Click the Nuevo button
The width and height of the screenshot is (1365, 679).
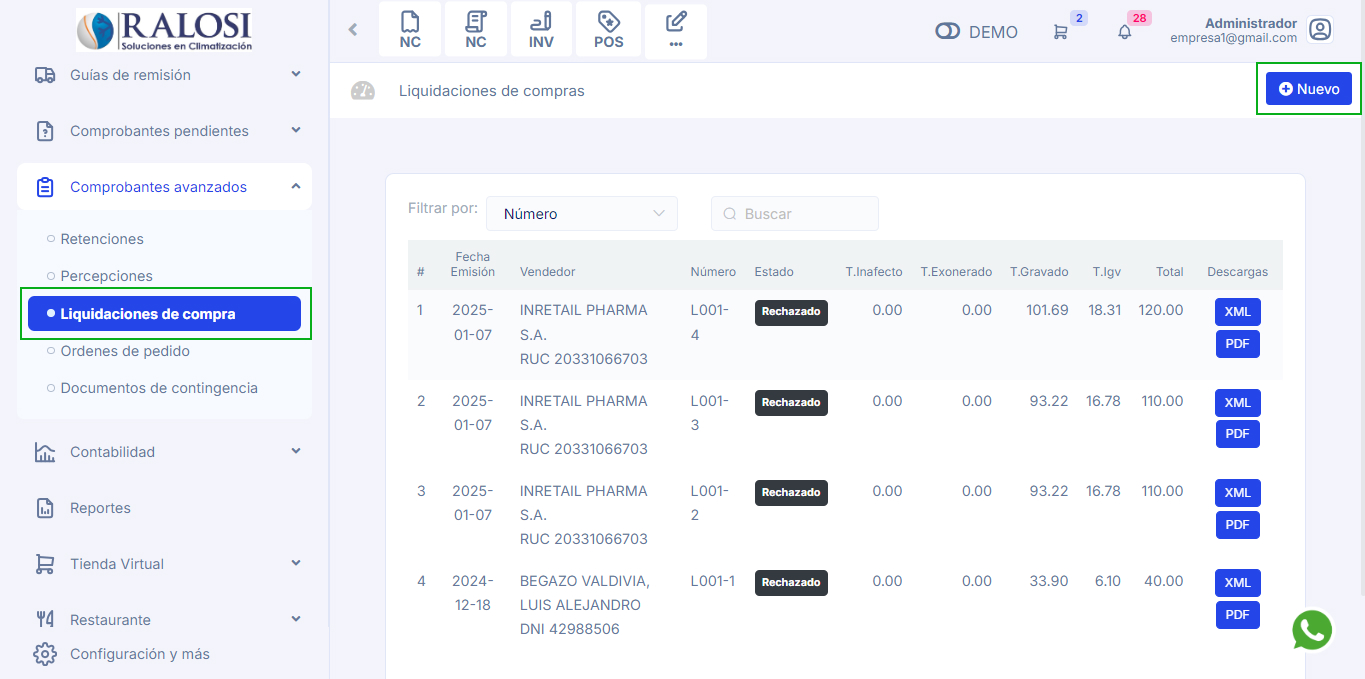pyautogui.click(x=1309, y=89)
